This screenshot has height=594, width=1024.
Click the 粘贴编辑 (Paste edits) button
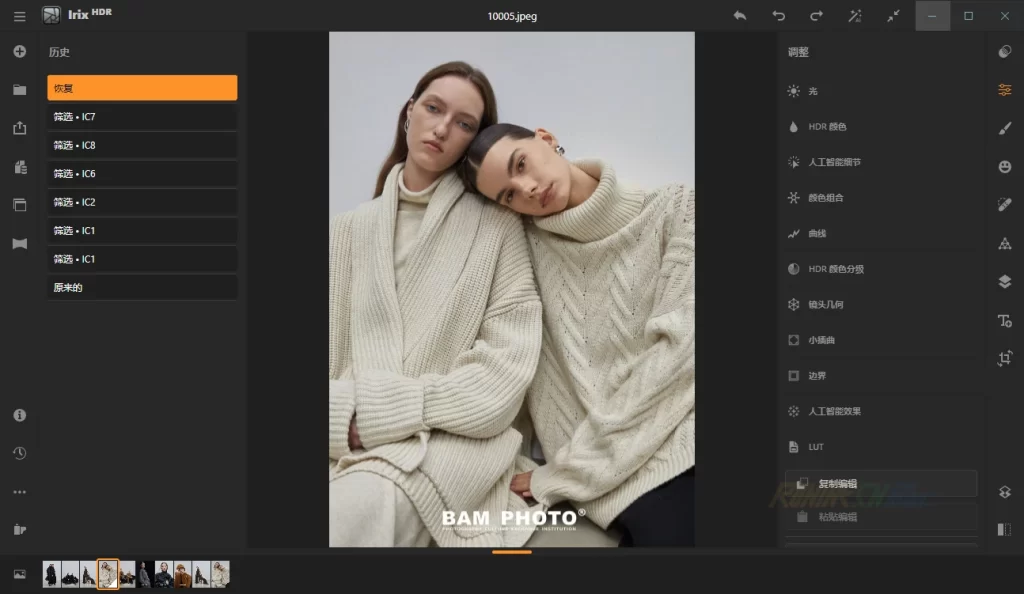[x=880, y=517]
